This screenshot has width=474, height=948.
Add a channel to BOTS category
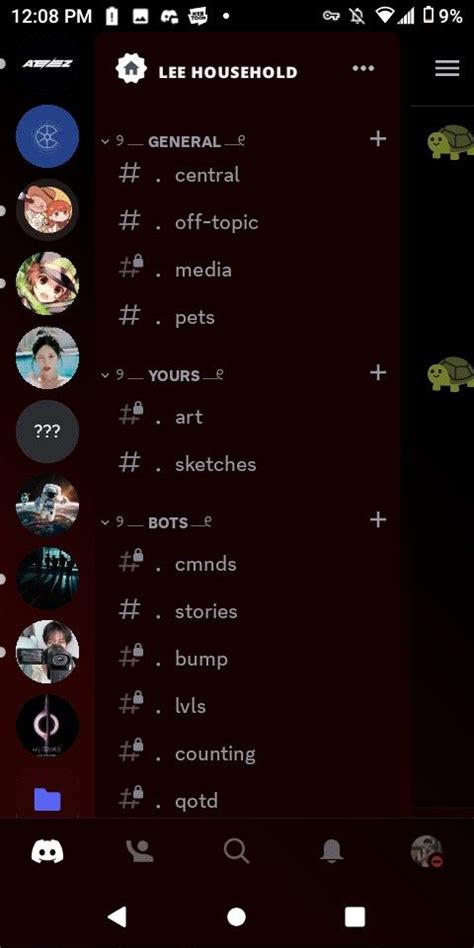(378, 519)
